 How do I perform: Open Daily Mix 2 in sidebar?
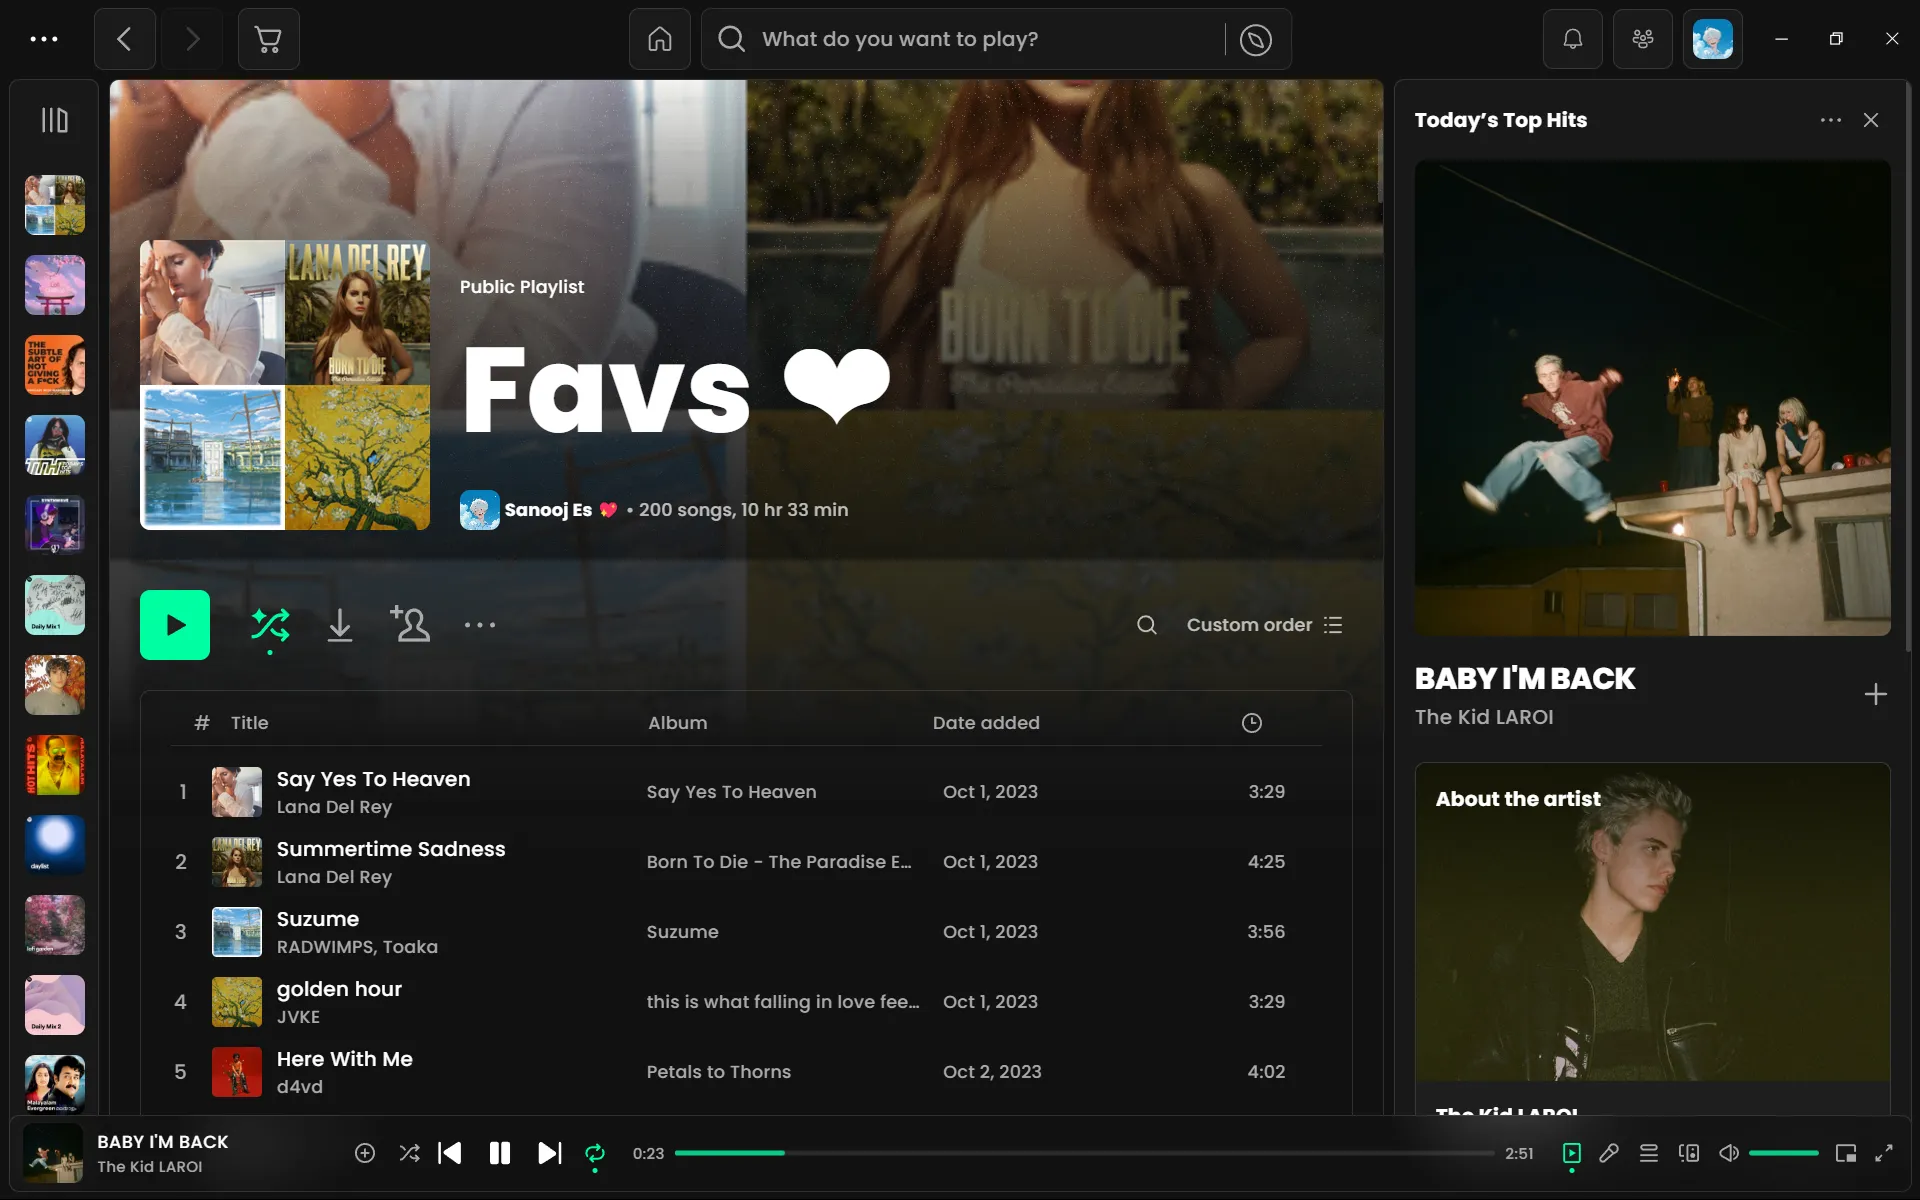coord(55,1005)
